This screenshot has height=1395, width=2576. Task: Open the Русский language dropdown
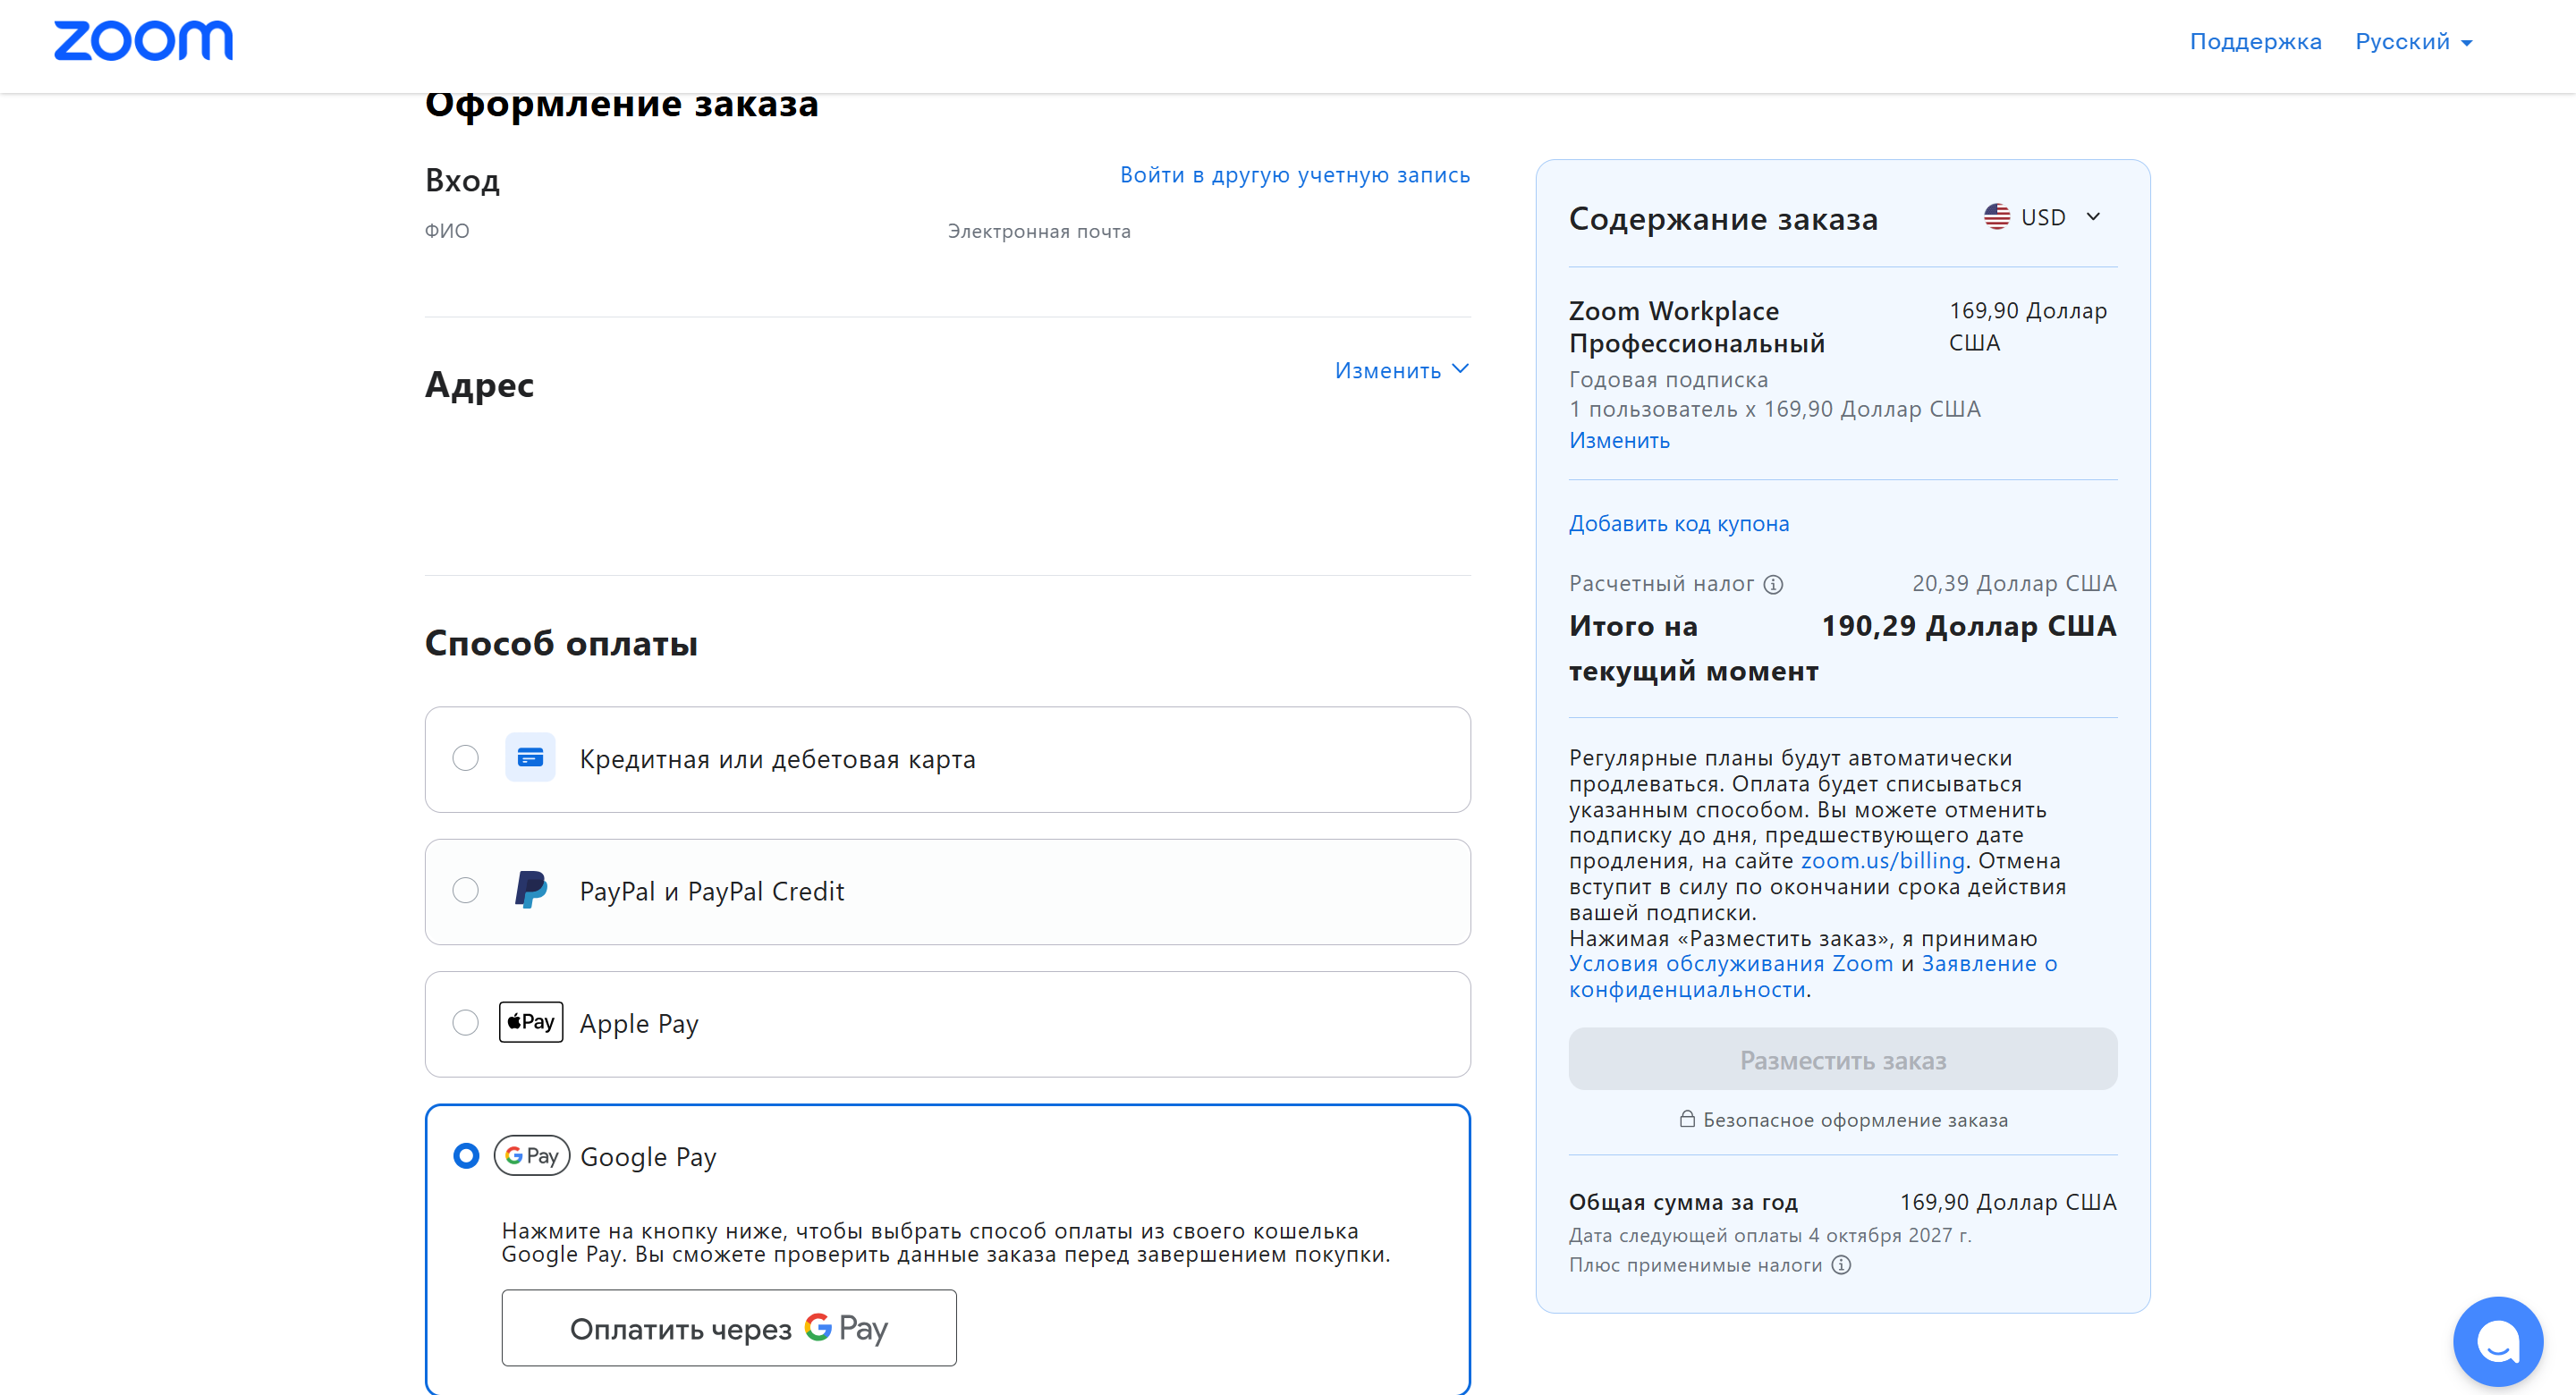click(x=2413, y=42)
